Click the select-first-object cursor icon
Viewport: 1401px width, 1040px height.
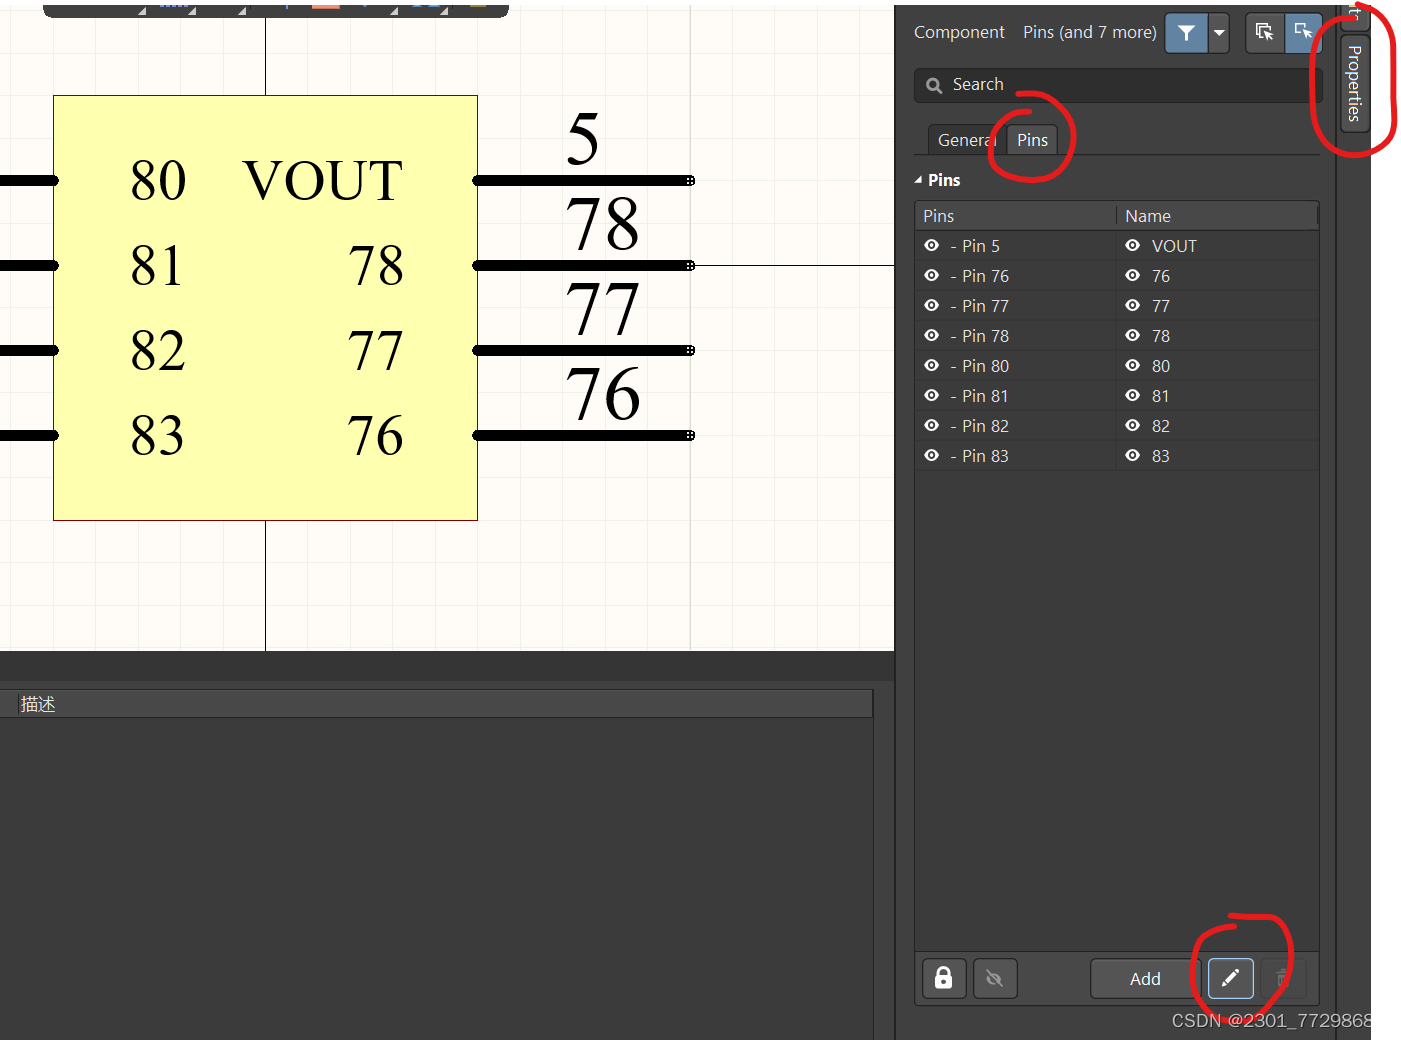1303,32
